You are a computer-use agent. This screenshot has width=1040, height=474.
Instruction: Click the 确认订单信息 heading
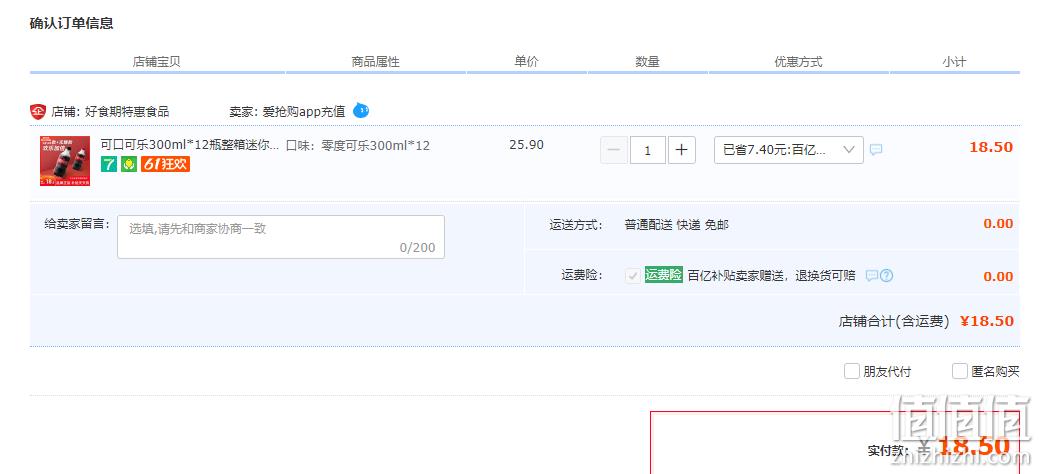[x=72, y=23]
